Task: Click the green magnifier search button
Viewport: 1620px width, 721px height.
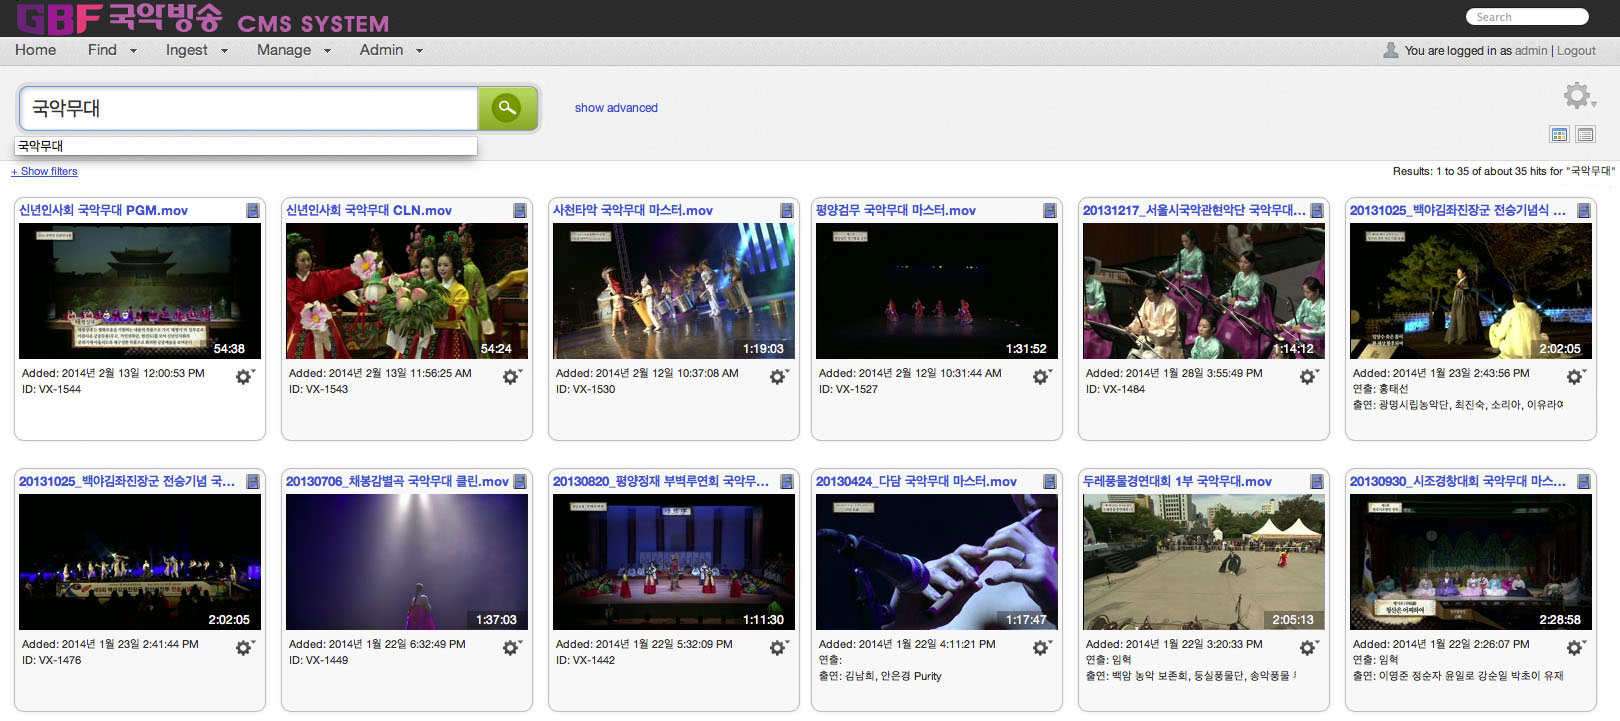Action: point(508,108)
